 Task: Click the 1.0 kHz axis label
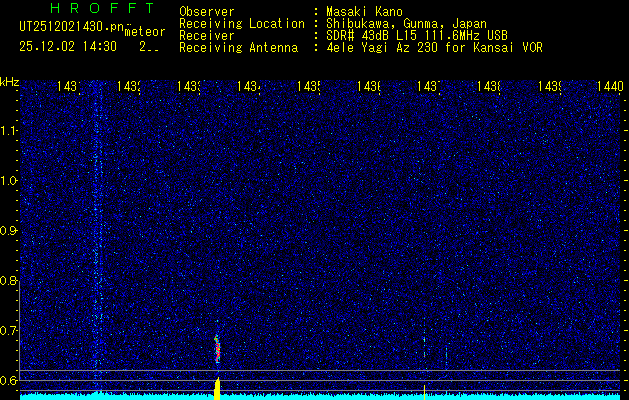click(10, 181)
